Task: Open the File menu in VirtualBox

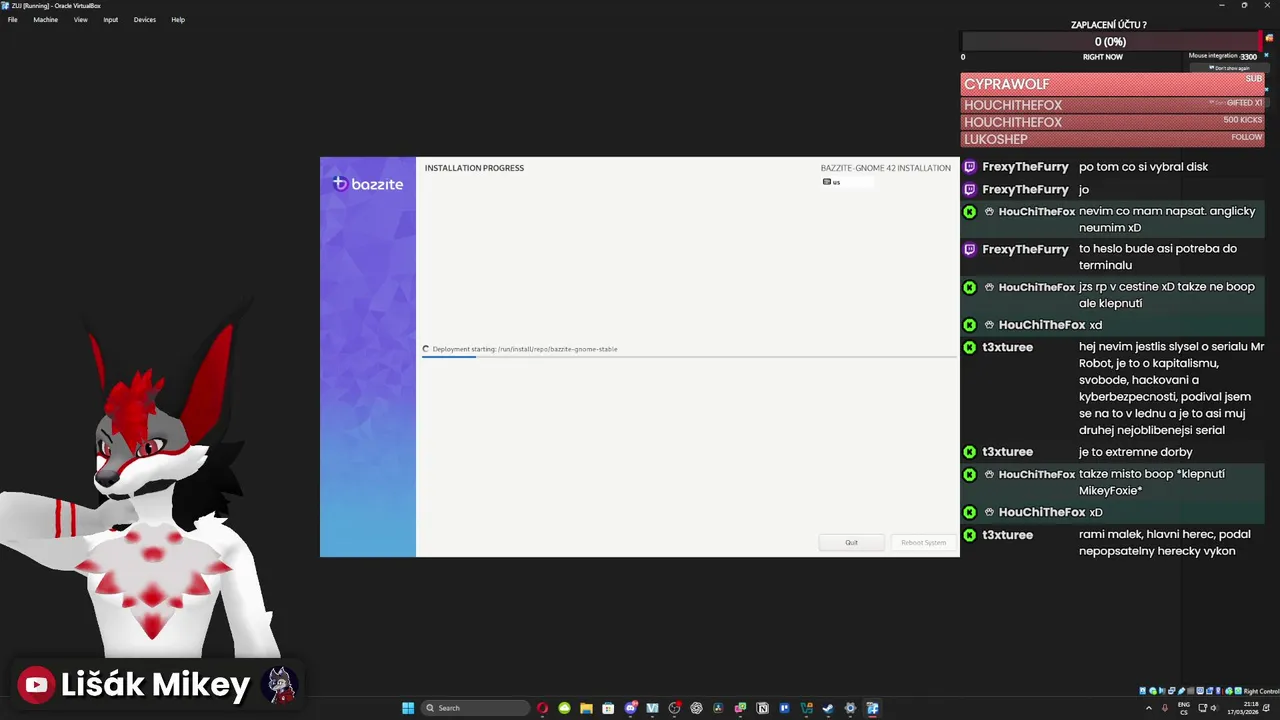Action: coord(12,19)
